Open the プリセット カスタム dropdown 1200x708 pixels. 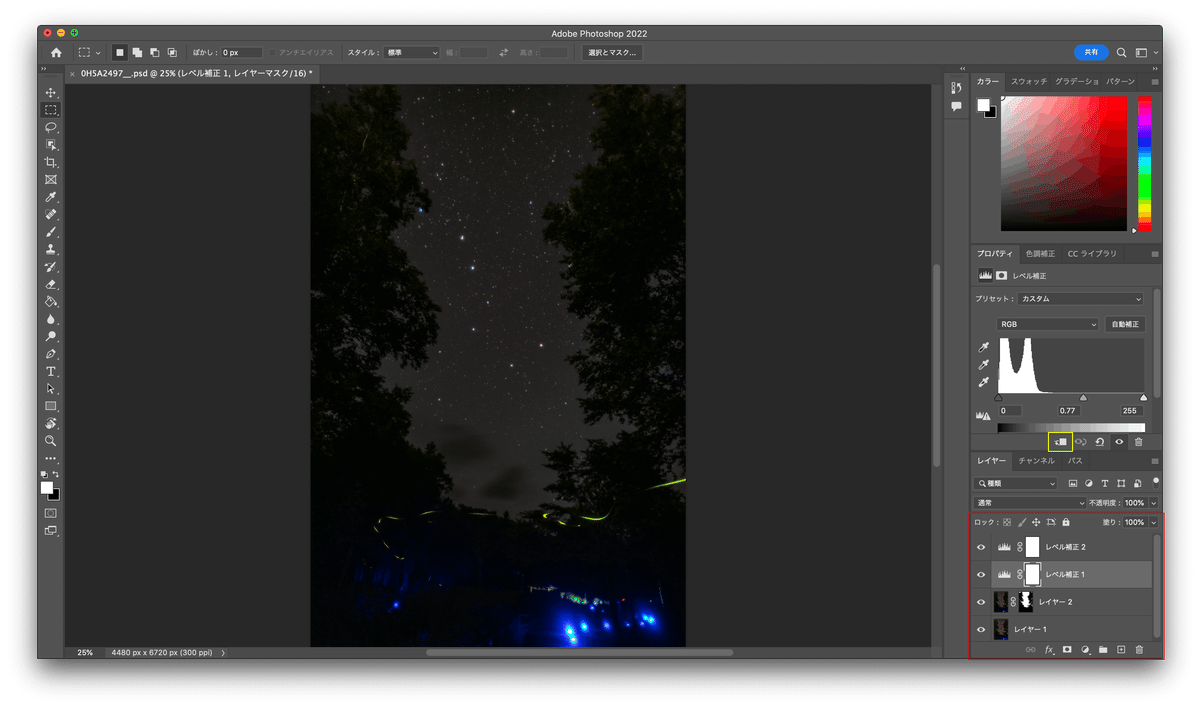[1080, 299]
